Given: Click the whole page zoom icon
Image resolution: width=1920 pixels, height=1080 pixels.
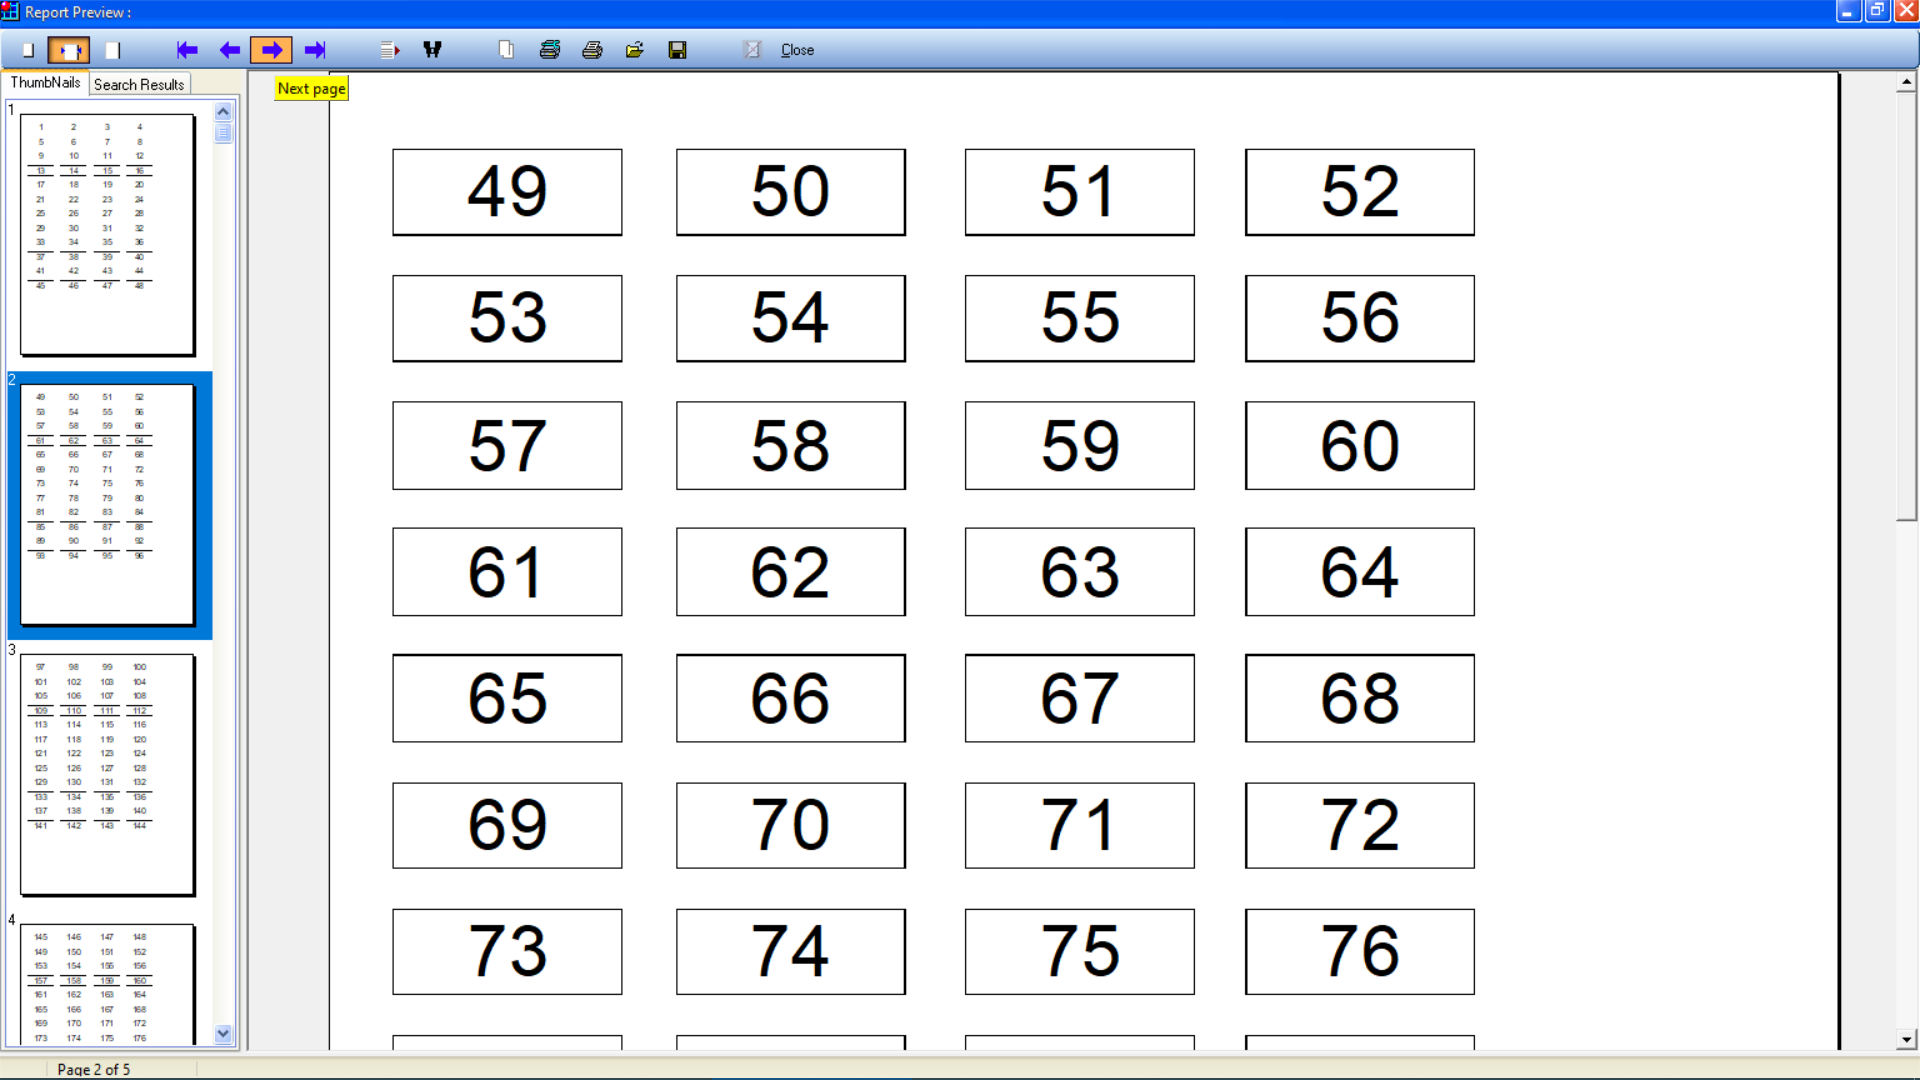Looking at the screenshot, I should [x=28, y=50].
